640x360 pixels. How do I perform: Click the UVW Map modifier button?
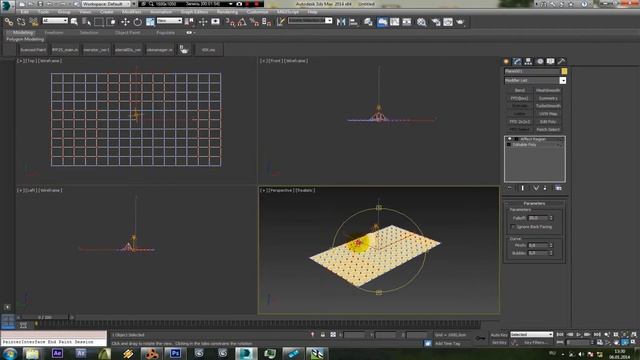(548, 114)
